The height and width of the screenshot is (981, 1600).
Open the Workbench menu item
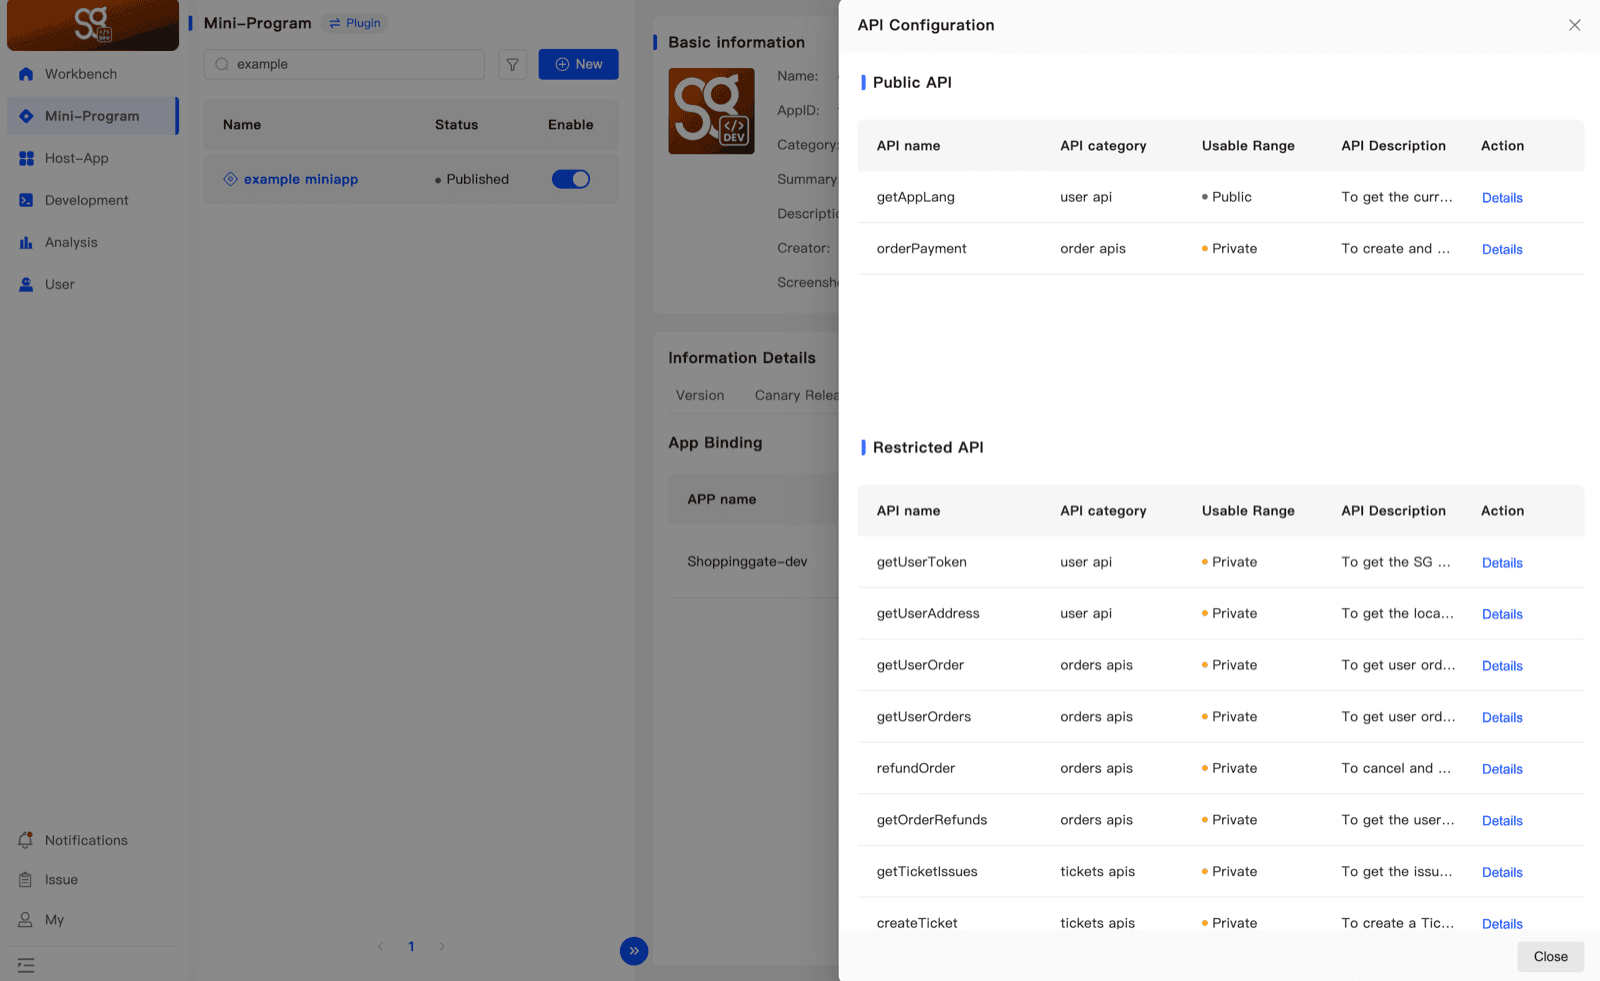click(x=93, y=74)
